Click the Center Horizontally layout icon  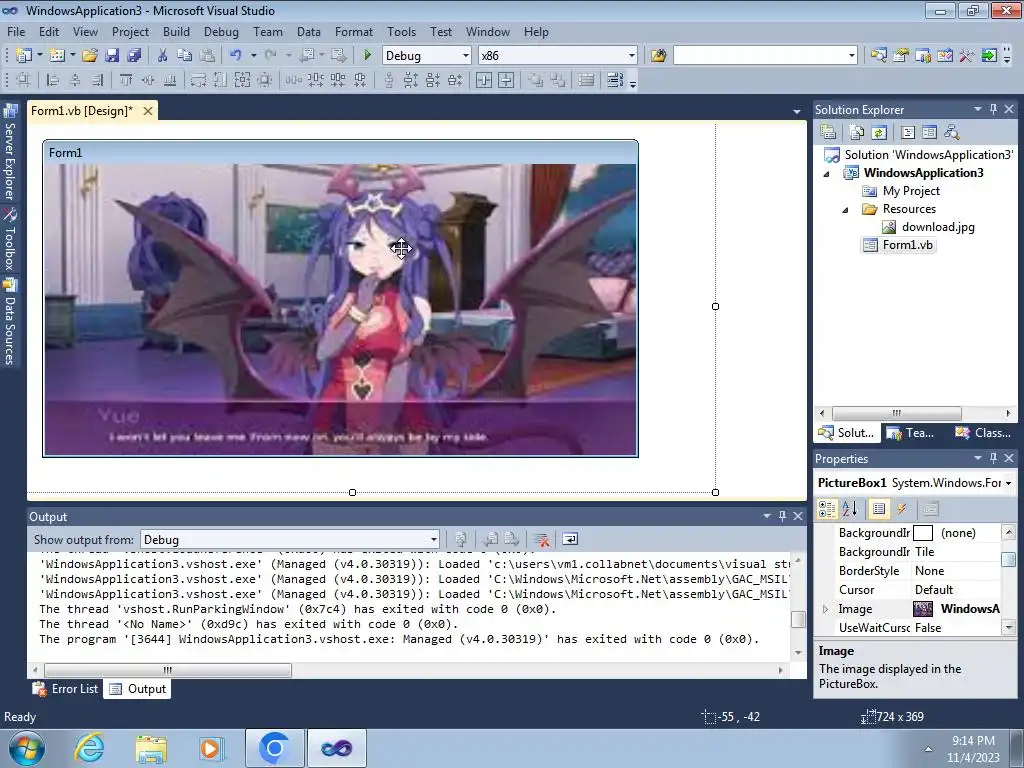pyautogui.click(x=484, y=80)
